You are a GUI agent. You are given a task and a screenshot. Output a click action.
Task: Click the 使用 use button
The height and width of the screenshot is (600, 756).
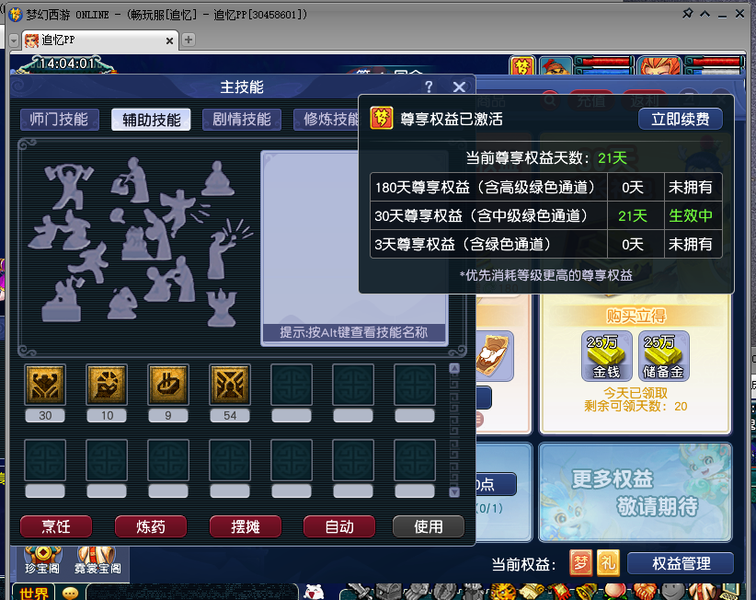click(x=428, y=526)
